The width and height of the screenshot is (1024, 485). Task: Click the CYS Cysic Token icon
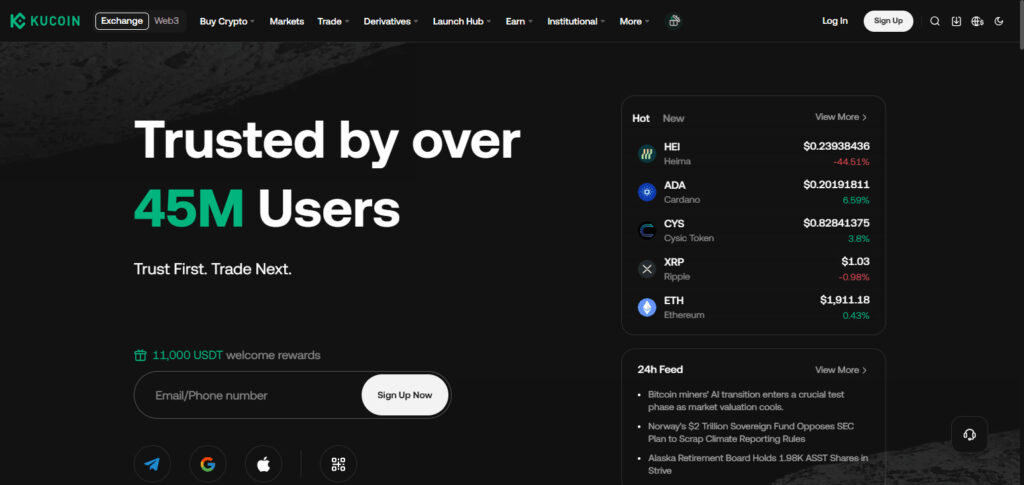tap(647, 230)
